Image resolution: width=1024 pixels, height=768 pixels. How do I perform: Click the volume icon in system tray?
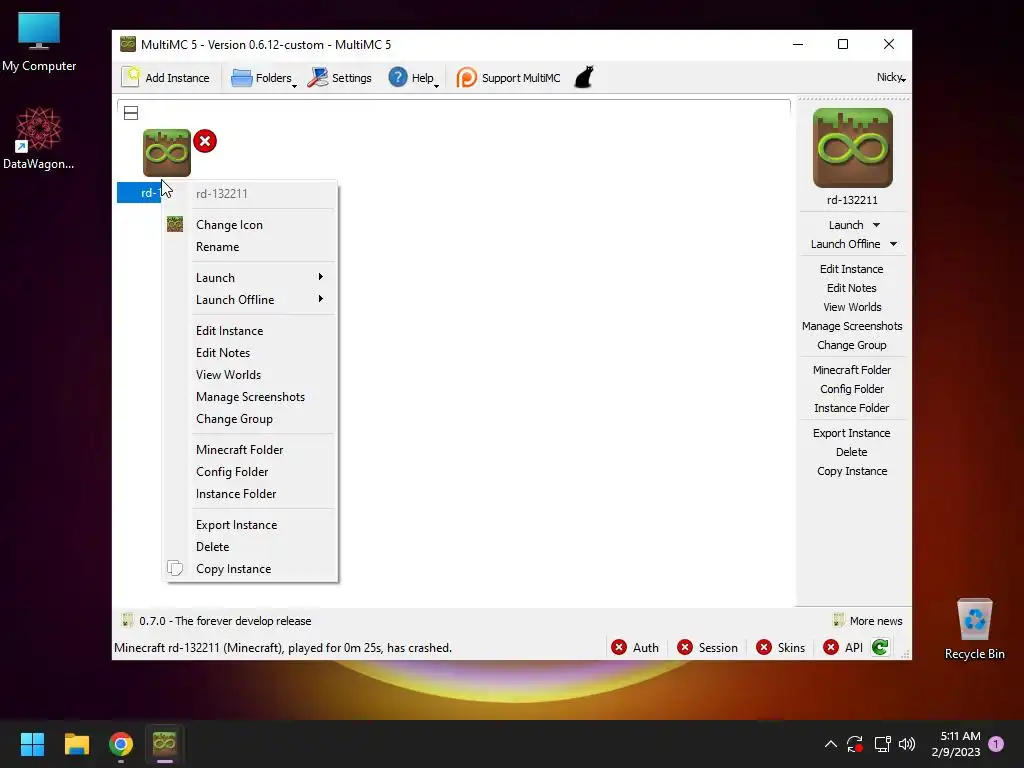click(x=907, y=744)
